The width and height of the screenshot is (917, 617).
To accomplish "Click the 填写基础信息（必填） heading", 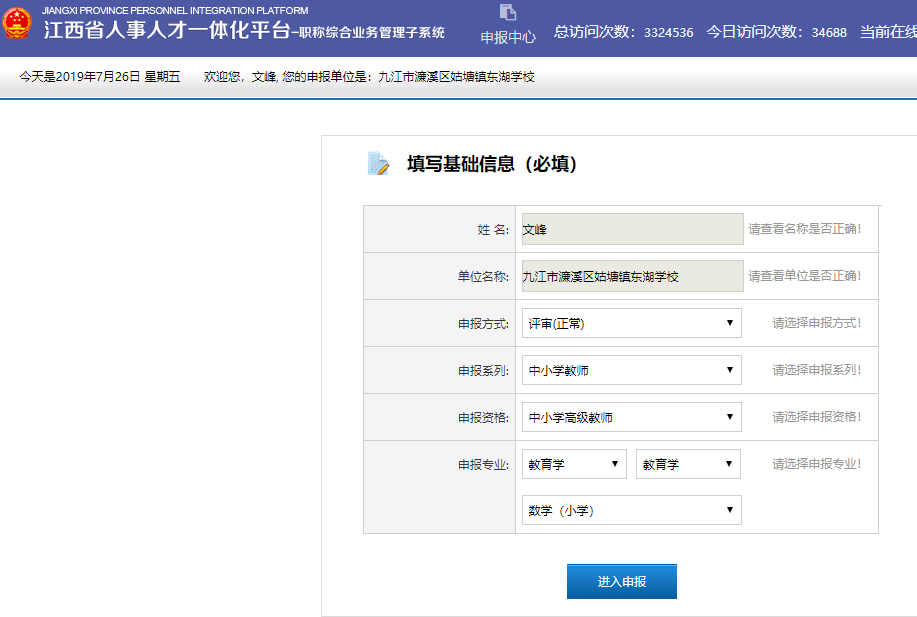I will coord(492,165).
